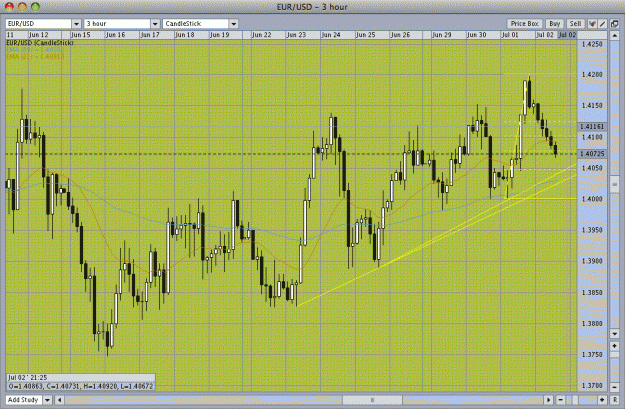Click the Jul 02 21:25 timestamp readout

point(27,378)
